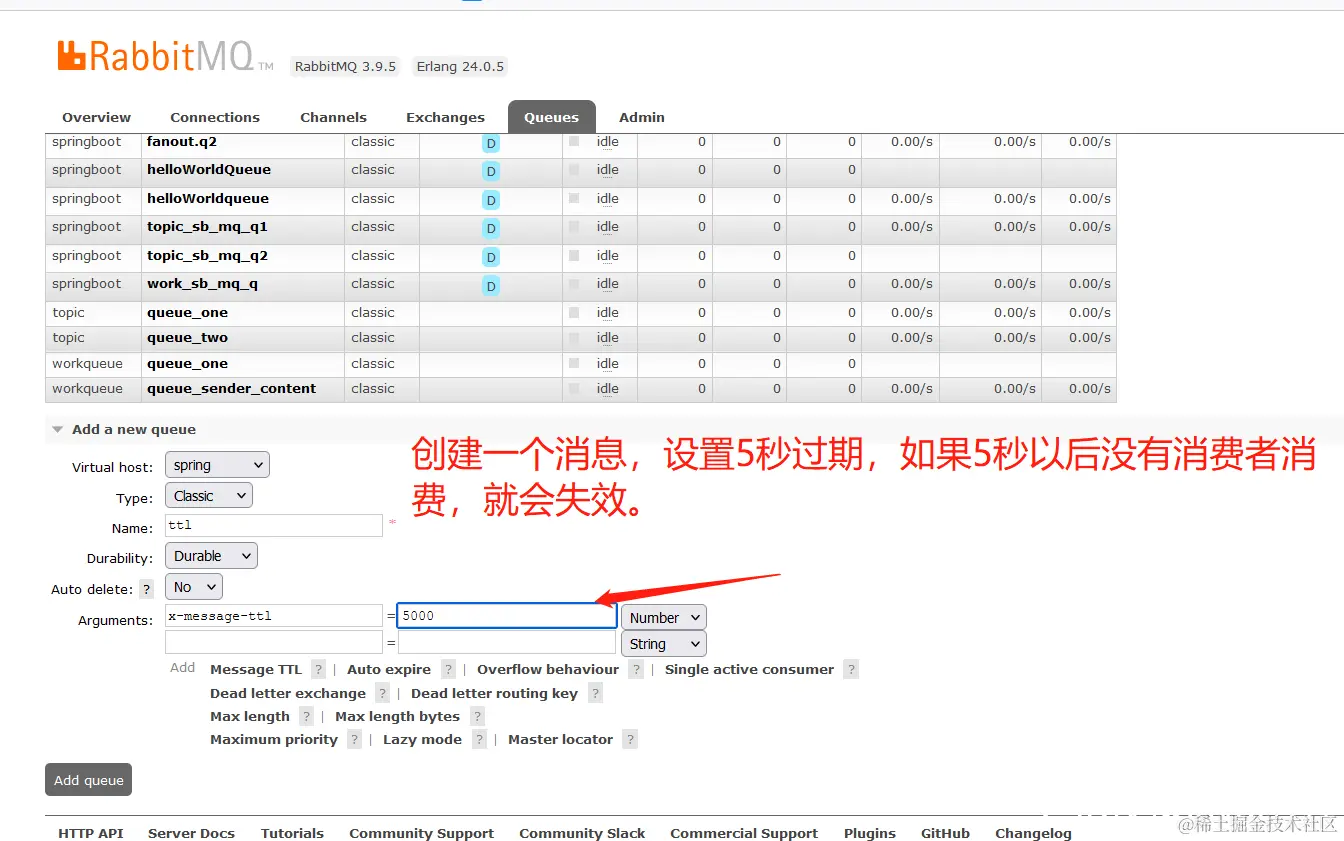1344x841 pixels.
Task: Insert the Single active consumer argument shortcut
Action: click(x=749, y=669)
